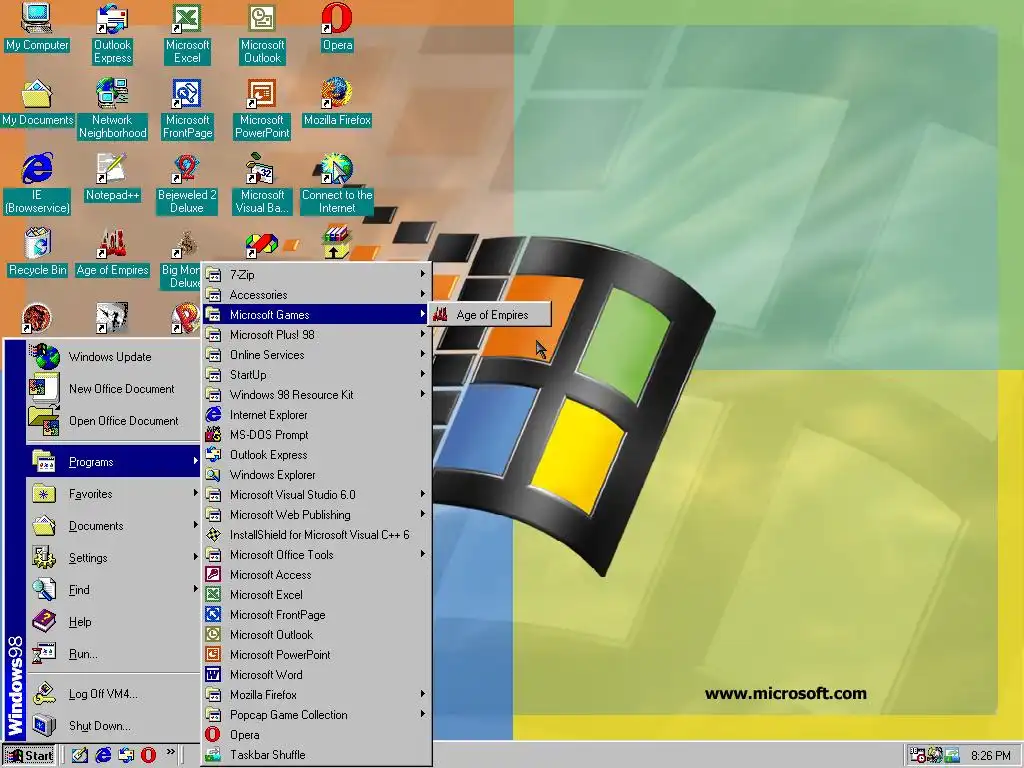Click the 8:26 PM system clock
1024x768 pixels.
click(991, 756)
